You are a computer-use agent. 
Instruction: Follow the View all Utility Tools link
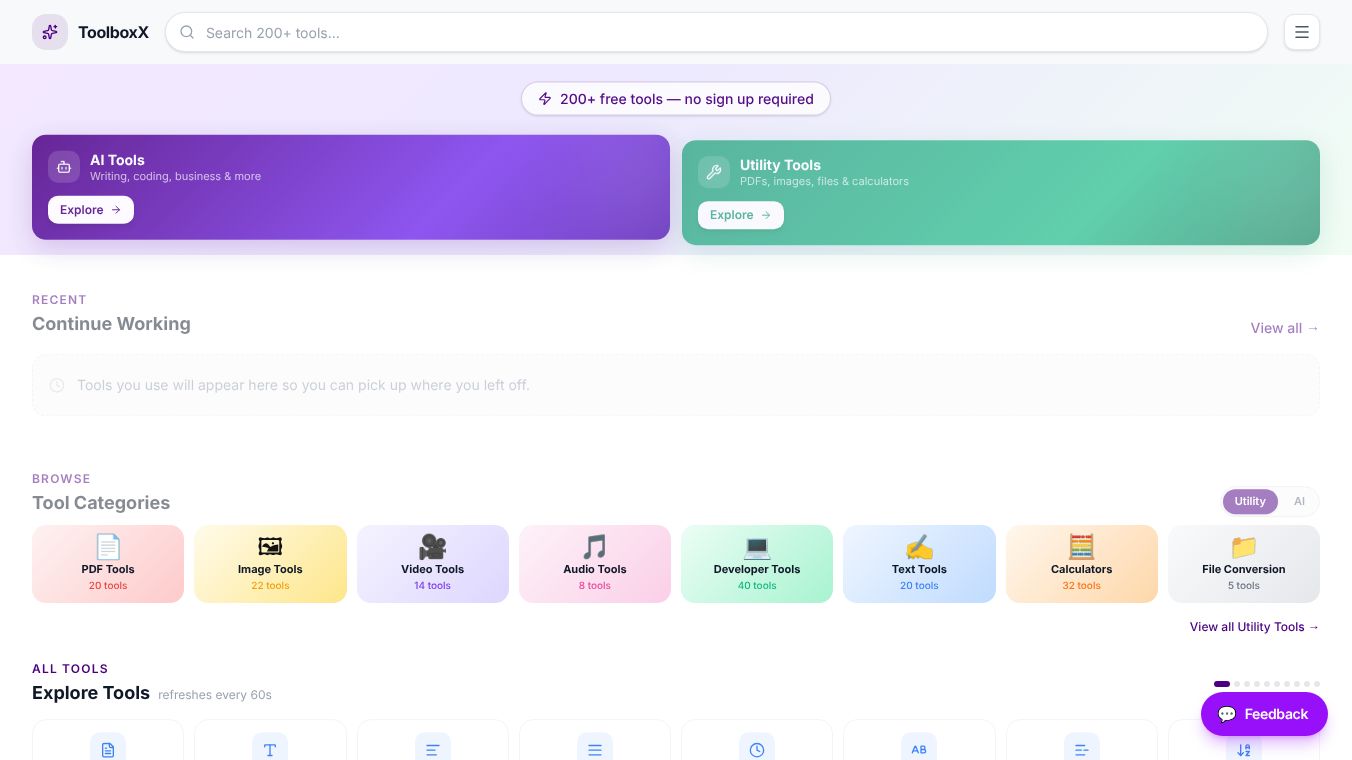[x=1255, y=627]
